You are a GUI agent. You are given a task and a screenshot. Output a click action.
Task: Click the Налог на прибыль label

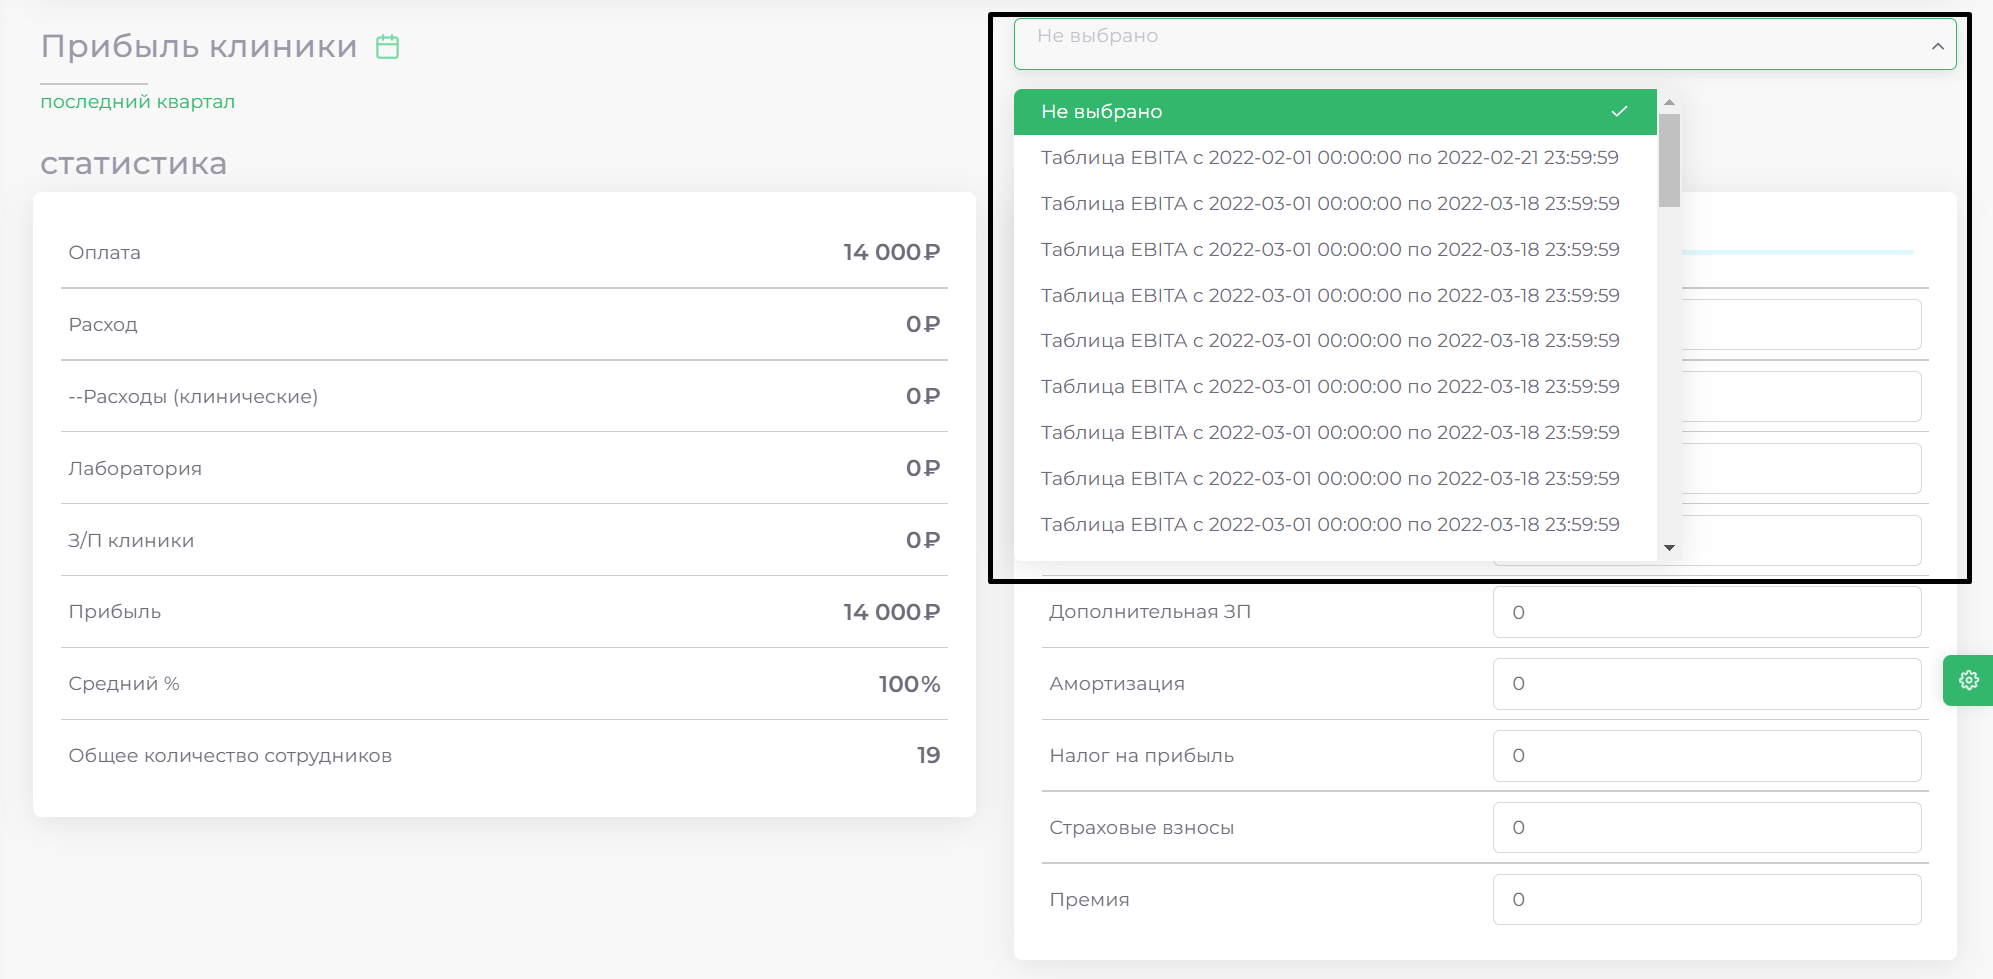point(1142,756)
